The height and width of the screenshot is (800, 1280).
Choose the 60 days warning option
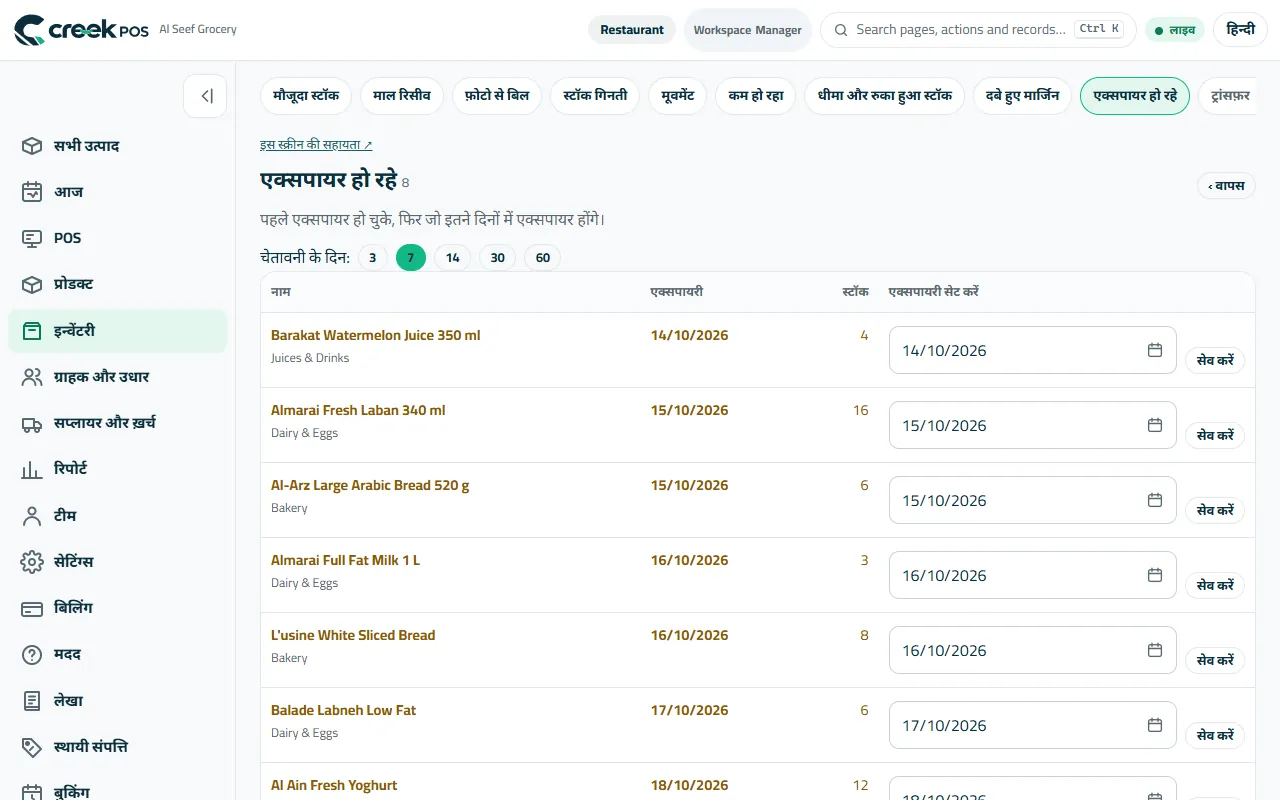click(543, 258)
